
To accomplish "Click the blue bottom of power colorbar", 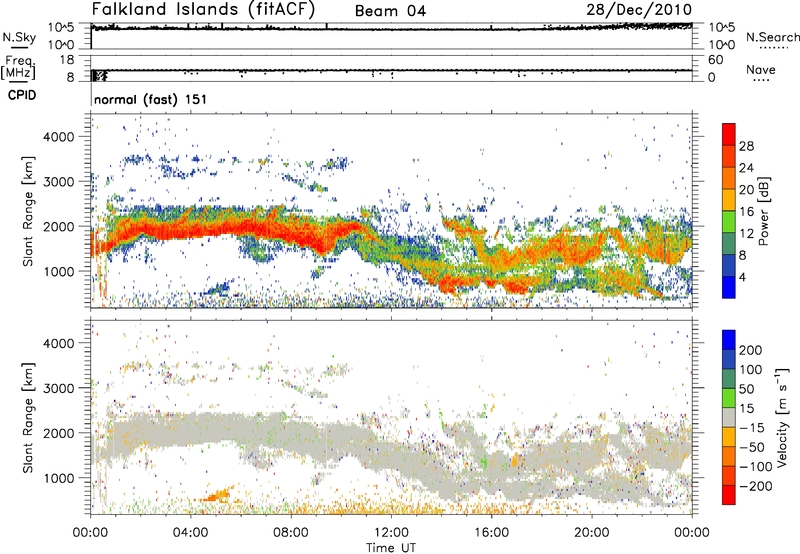I will pyautogui.click(x=729, y=287).
